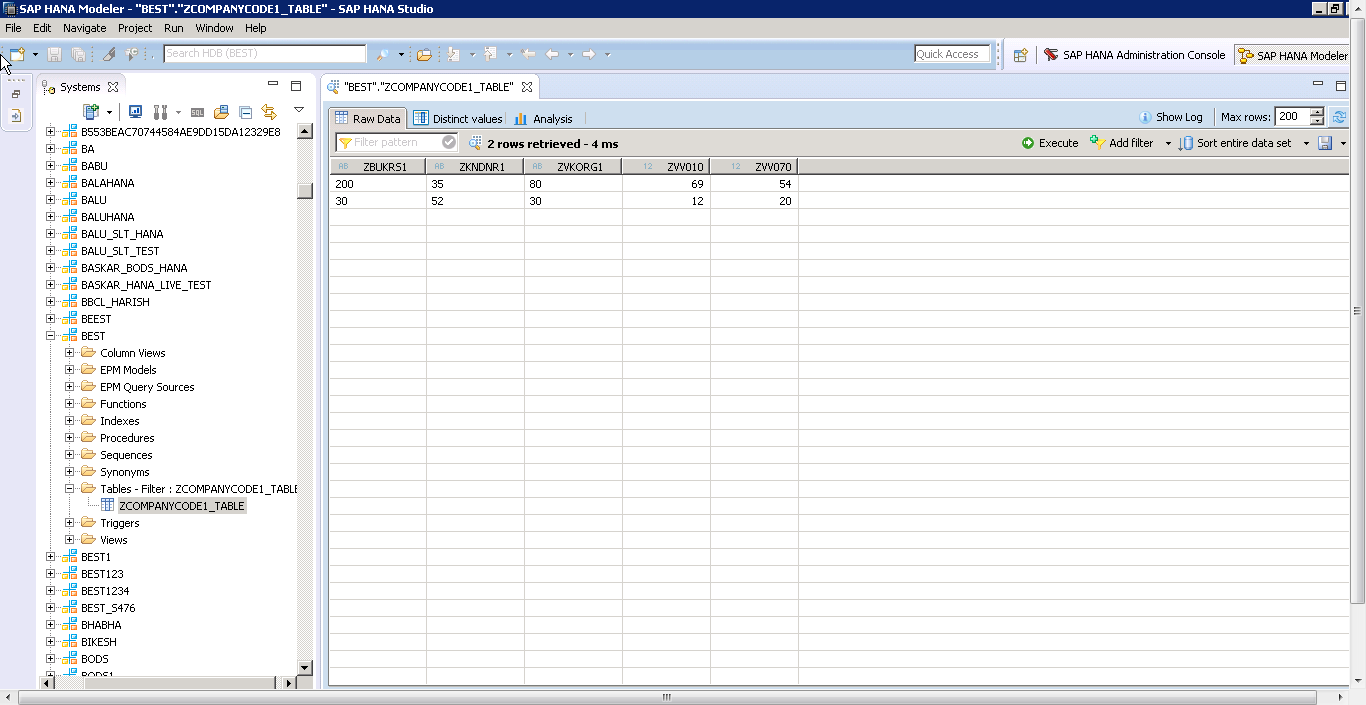Select the ZCOMPANYCODE1_TABLE tree item
Screen dimensions: 1366x705
pos(182,505)
